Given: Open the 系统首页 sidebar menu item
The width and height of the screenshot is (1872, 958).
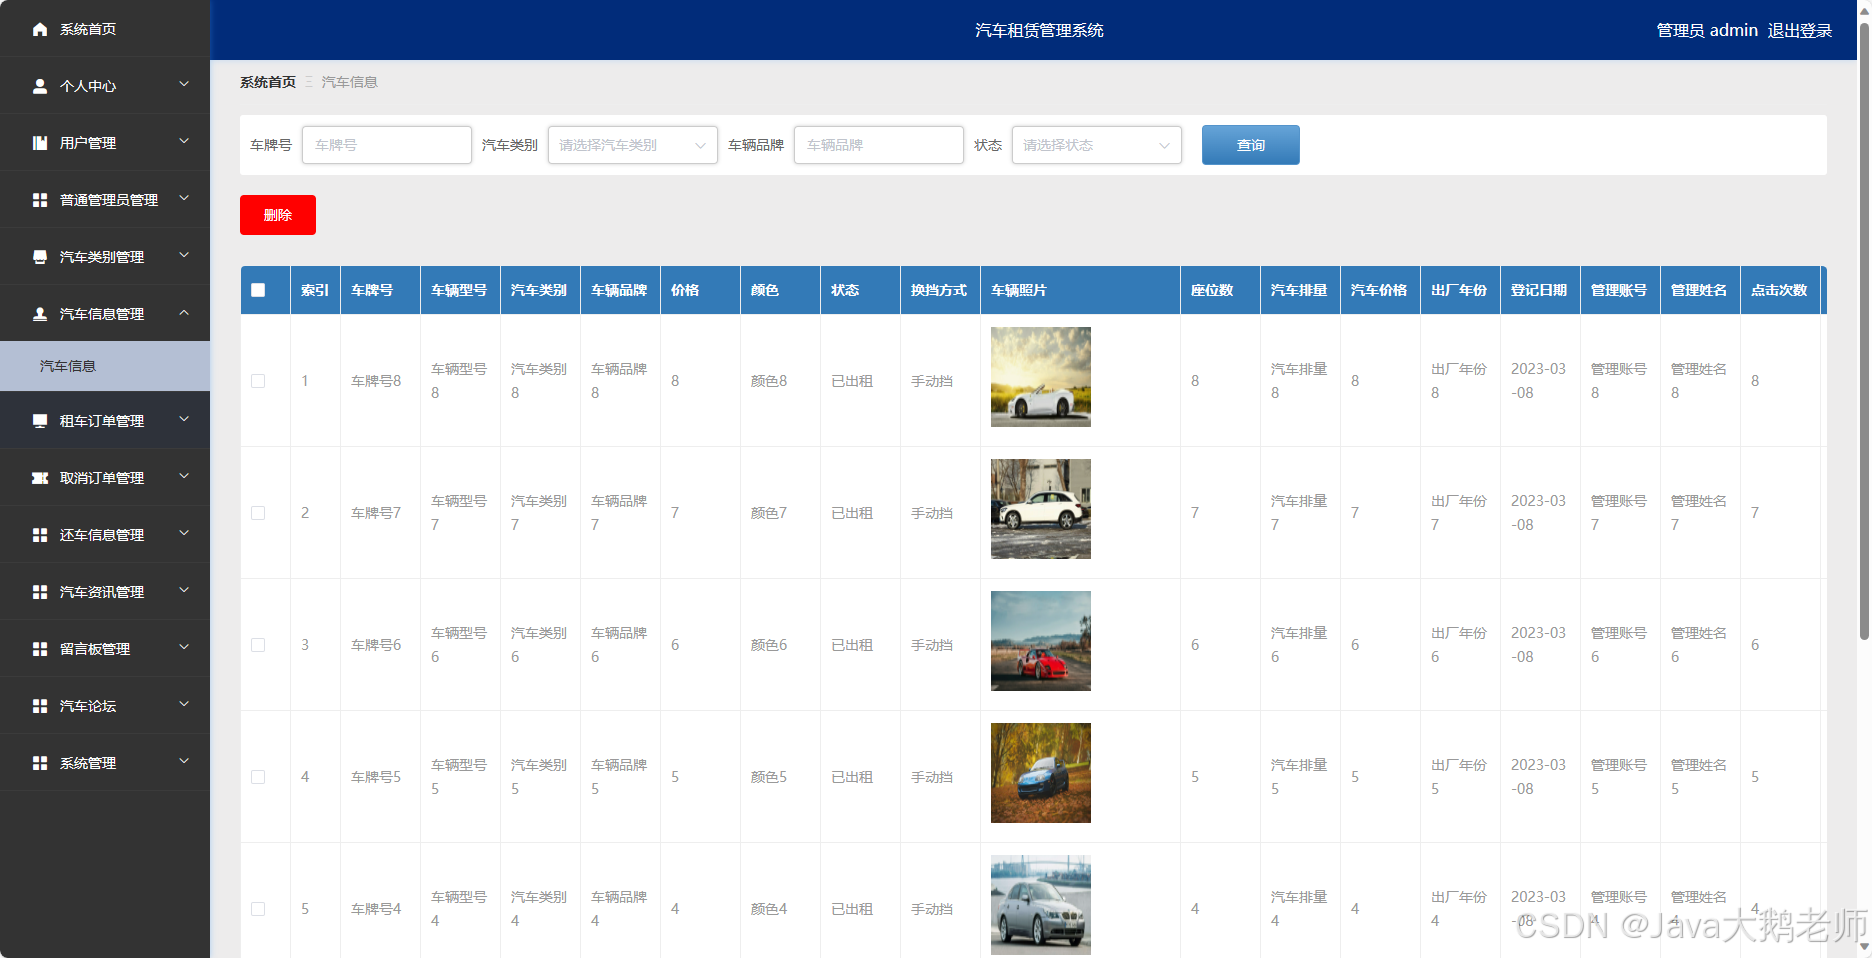Looking at the screenshot, I should pos(105,29).
